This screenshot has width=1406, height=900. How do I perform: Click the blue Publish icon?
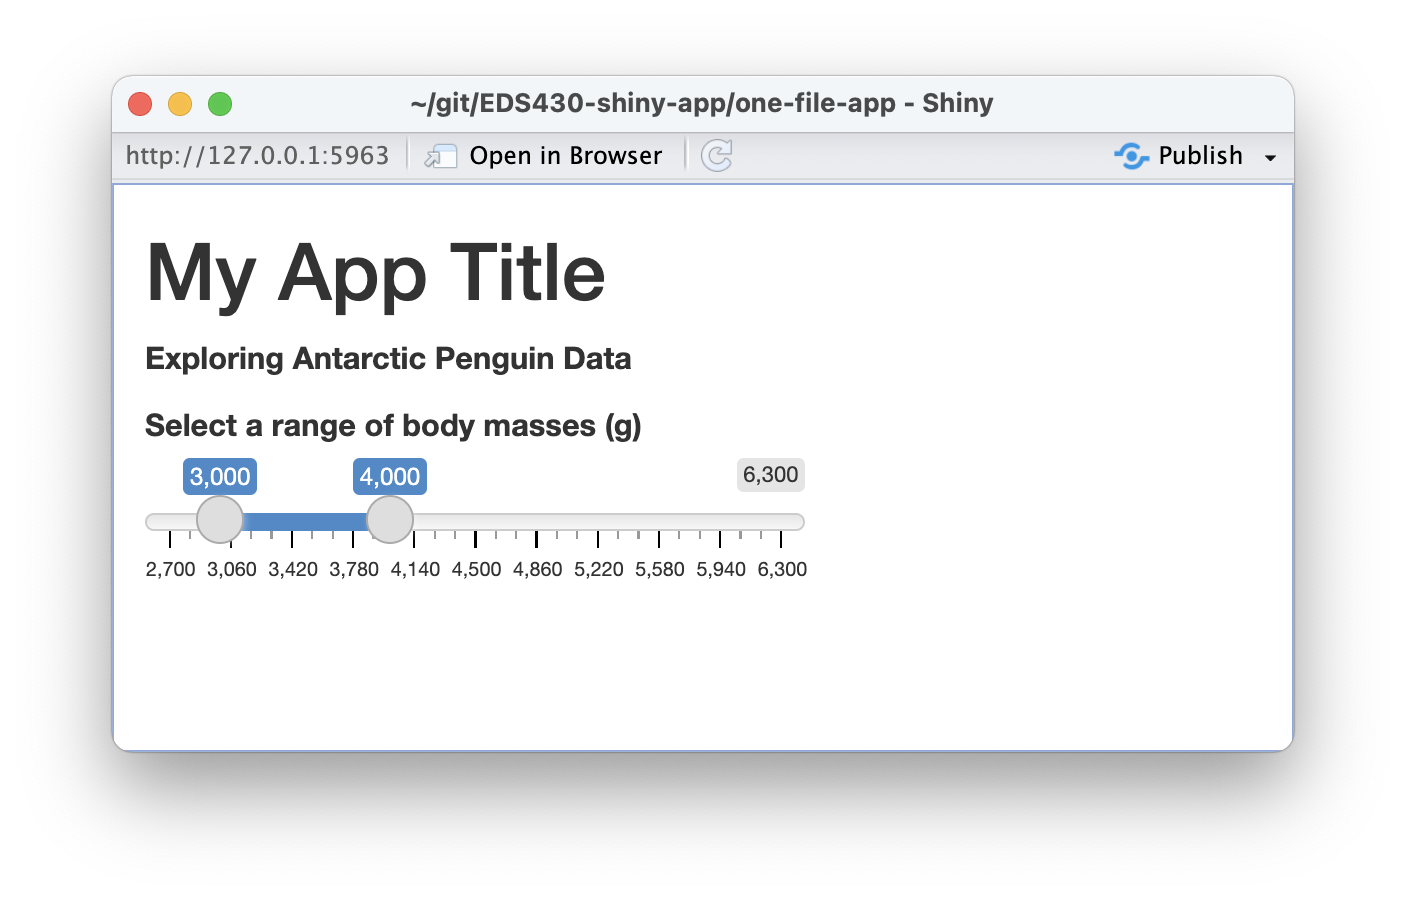pyautogui.click(x=1131, y=156)
